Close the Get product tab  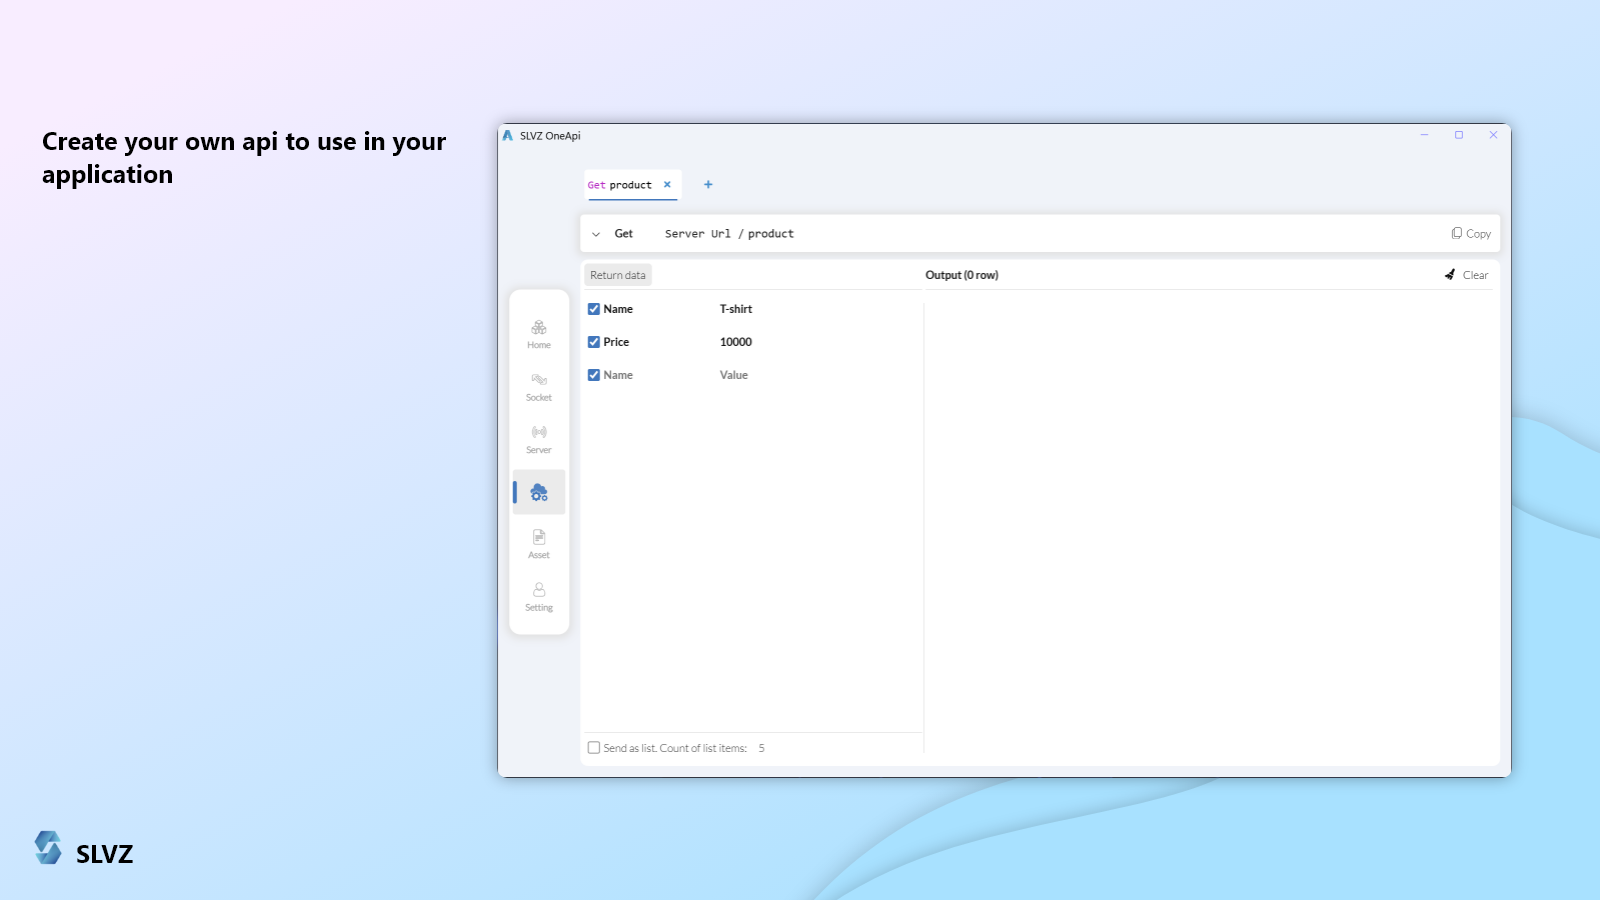[x=667, y=185]
